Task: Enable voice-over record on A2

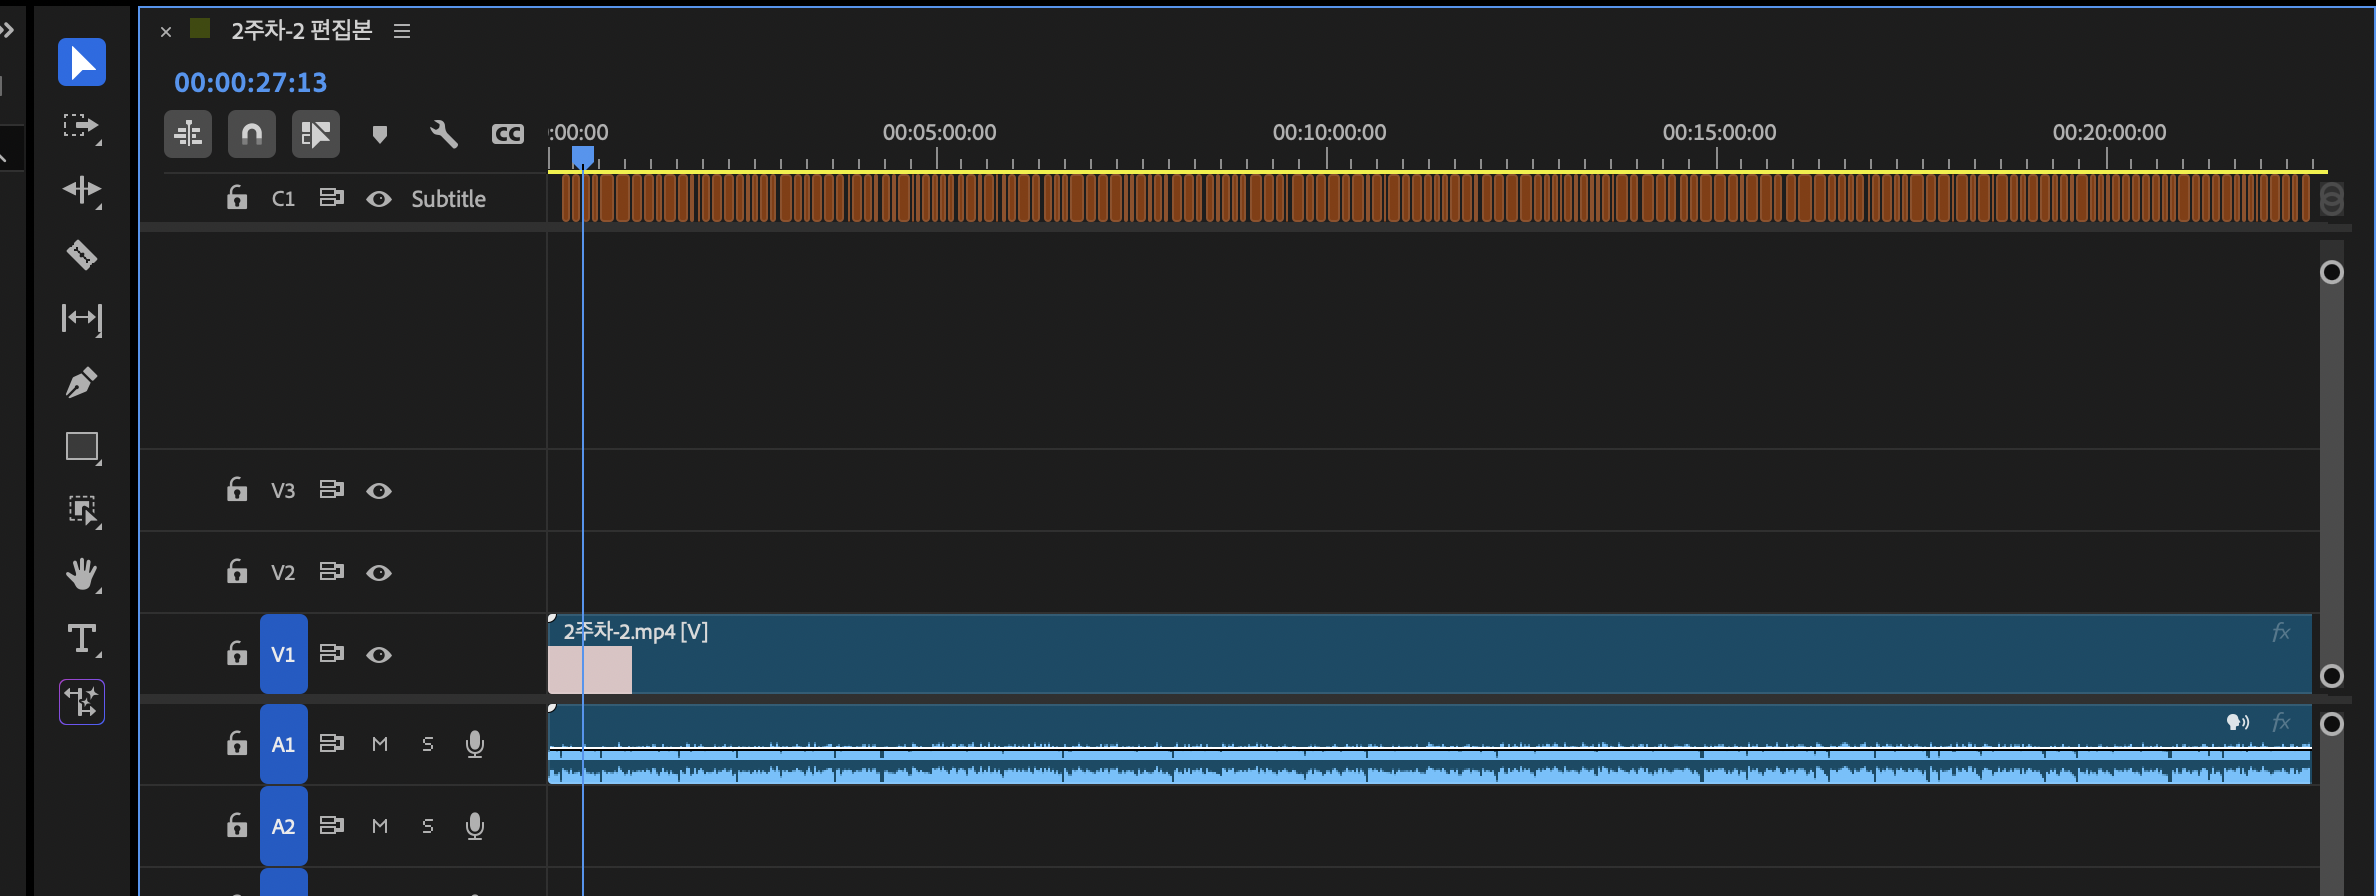Action: (x=475, y=826)
